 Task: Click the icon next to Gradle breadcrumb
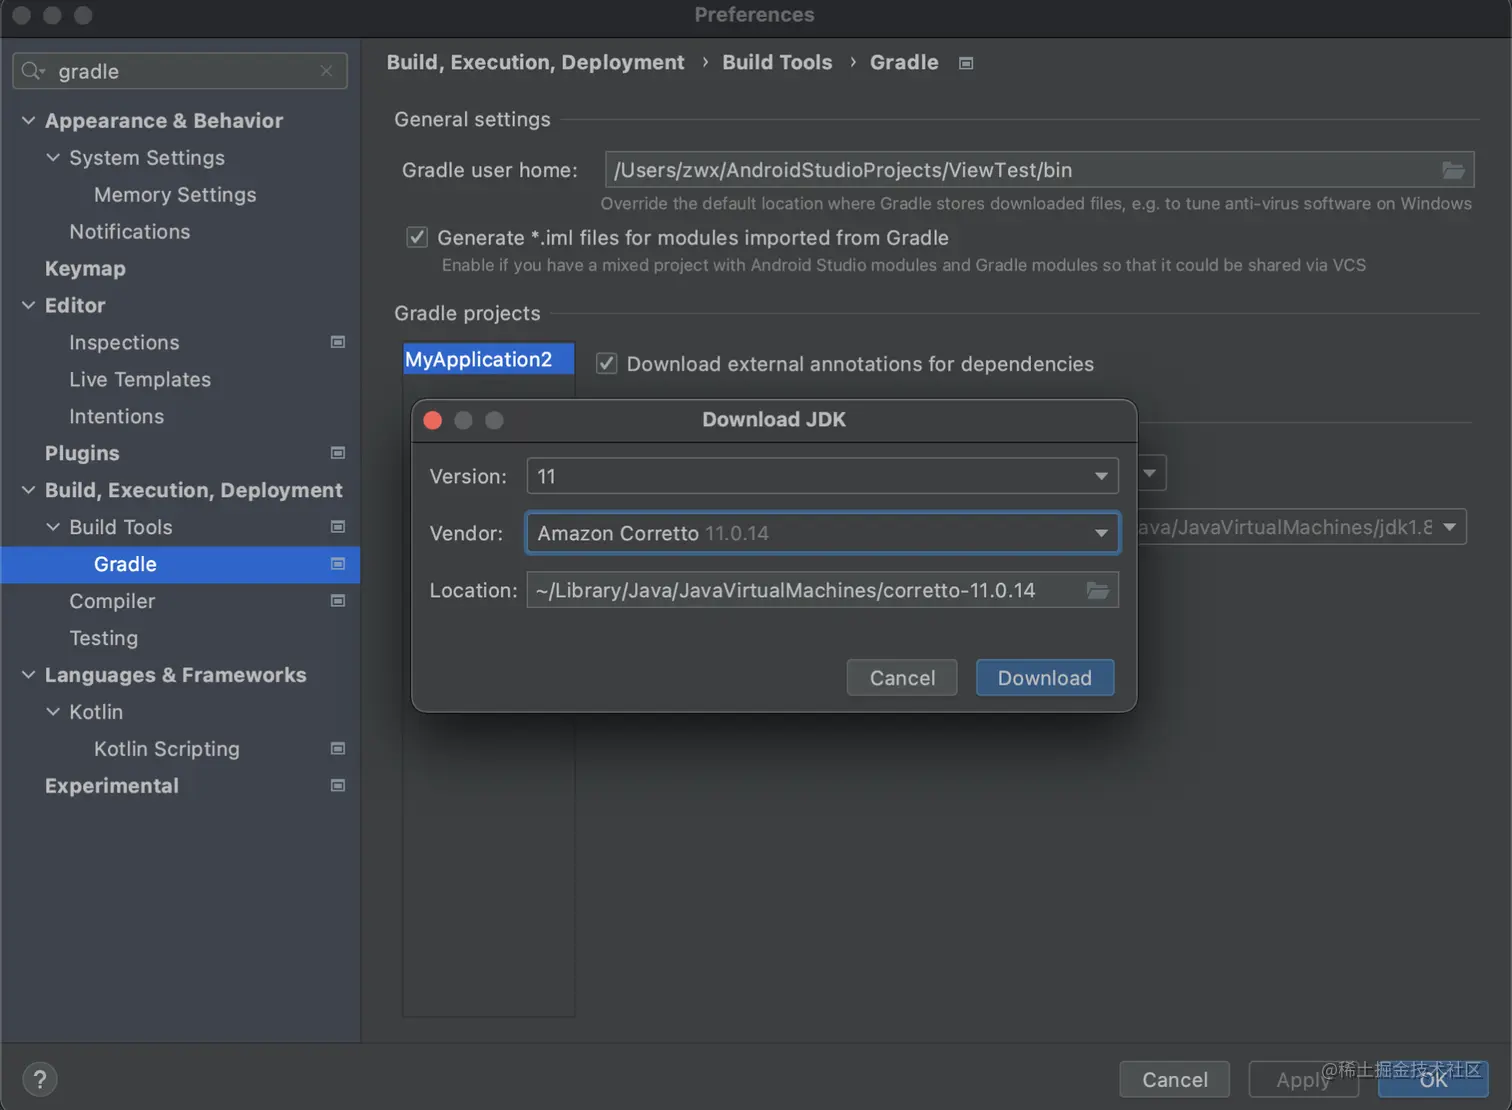966,63
